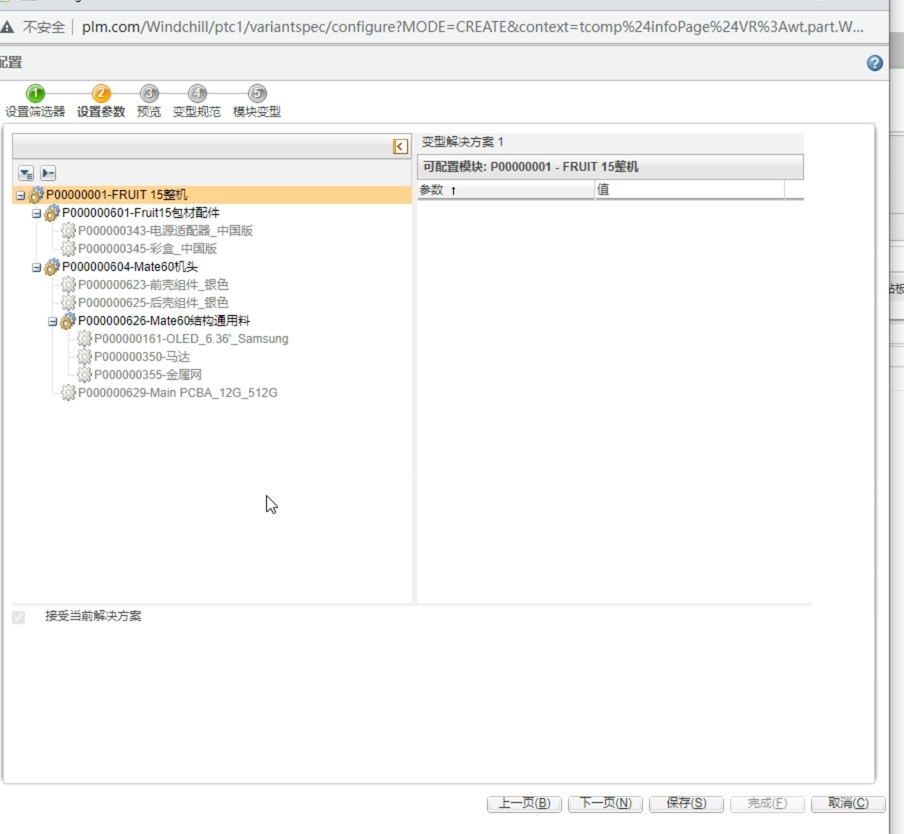The height and width of the screenshot is (834, 904).
Task: Select tree row P000000625-后壳组件_银色
Action: pyautogui.click(x=153, y=303)
